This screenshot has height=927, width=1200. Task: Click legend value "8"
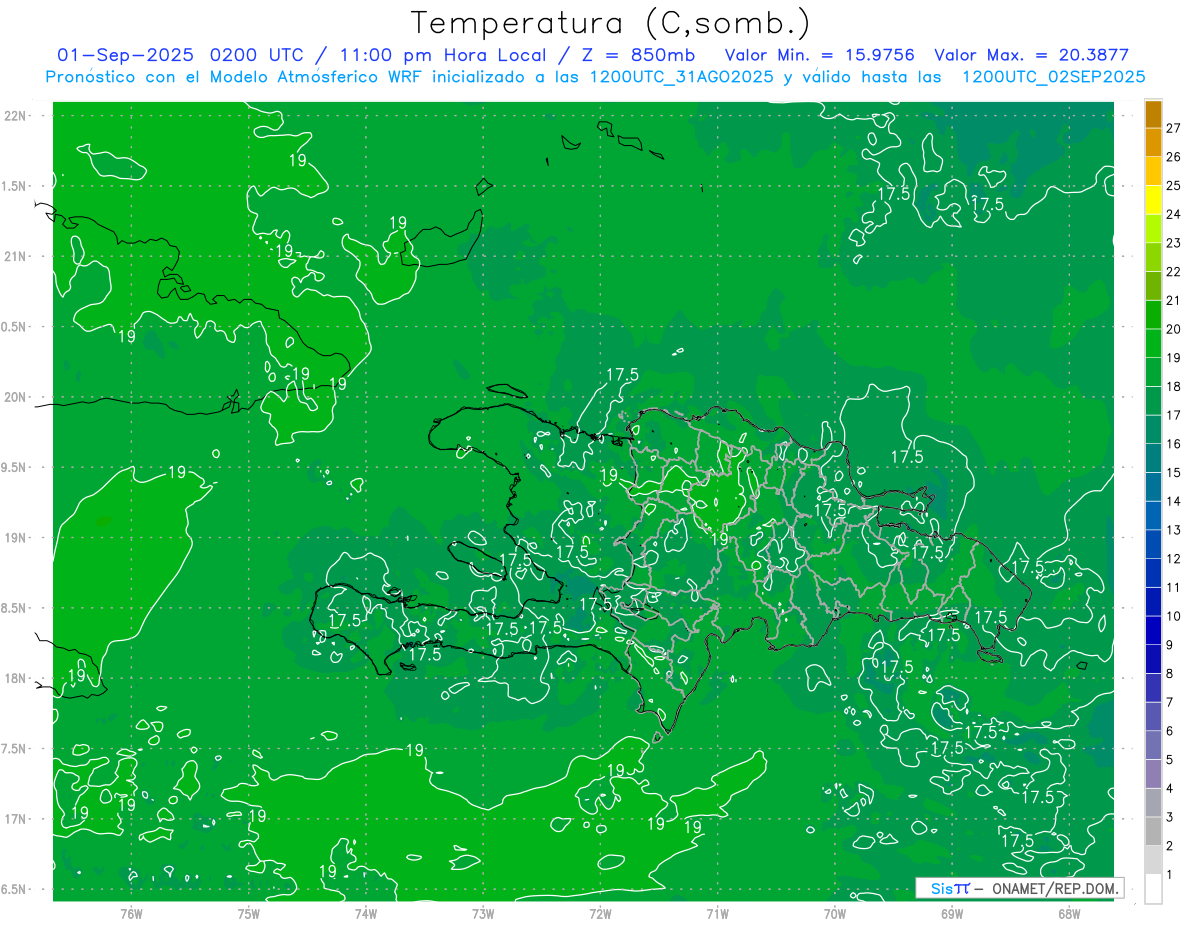(x=1170, y=674)
